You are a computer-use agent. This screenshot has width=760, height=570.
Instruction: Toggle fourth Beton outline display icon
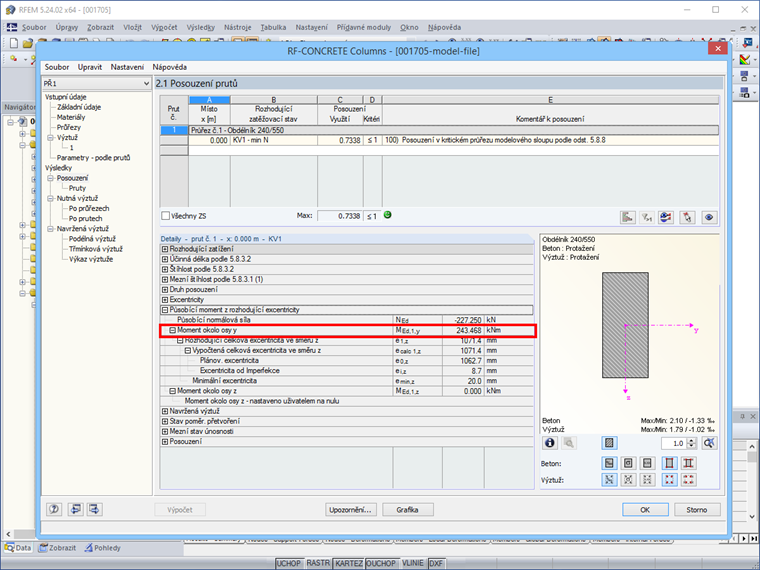(x=669, y=463)
